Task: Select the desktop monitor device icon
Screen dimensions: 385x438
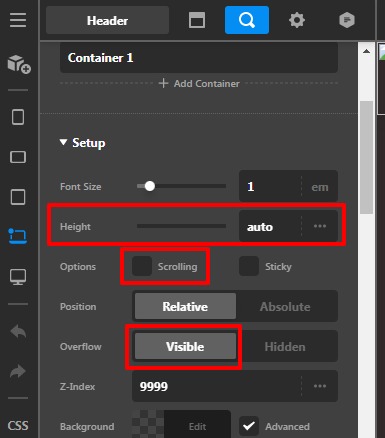Action: click(x=18, y=277)
